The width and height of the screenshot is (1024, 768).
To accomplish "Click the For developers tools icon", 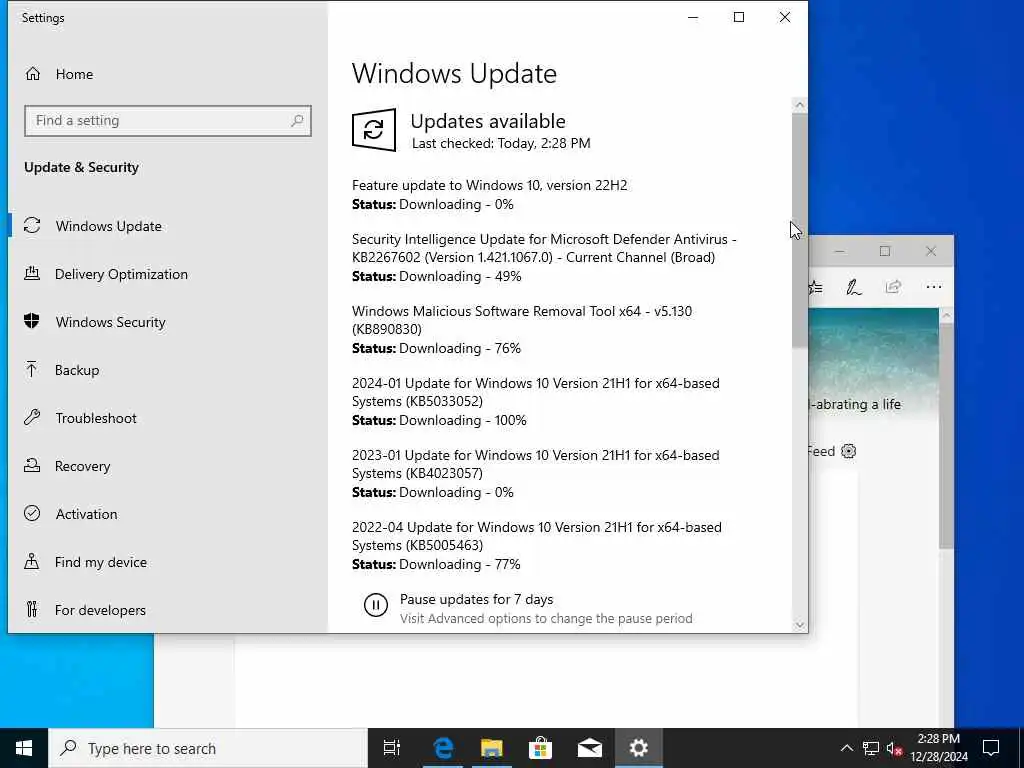I will pos(32,609).
